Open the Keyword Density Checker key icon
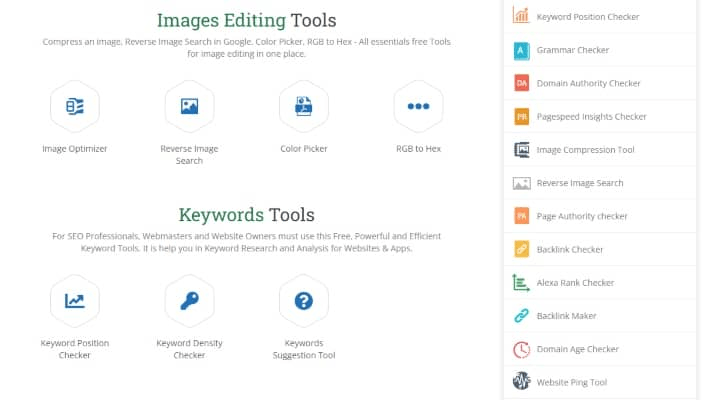Viewport: 703px width, 400px height. [x=189, y=301]
